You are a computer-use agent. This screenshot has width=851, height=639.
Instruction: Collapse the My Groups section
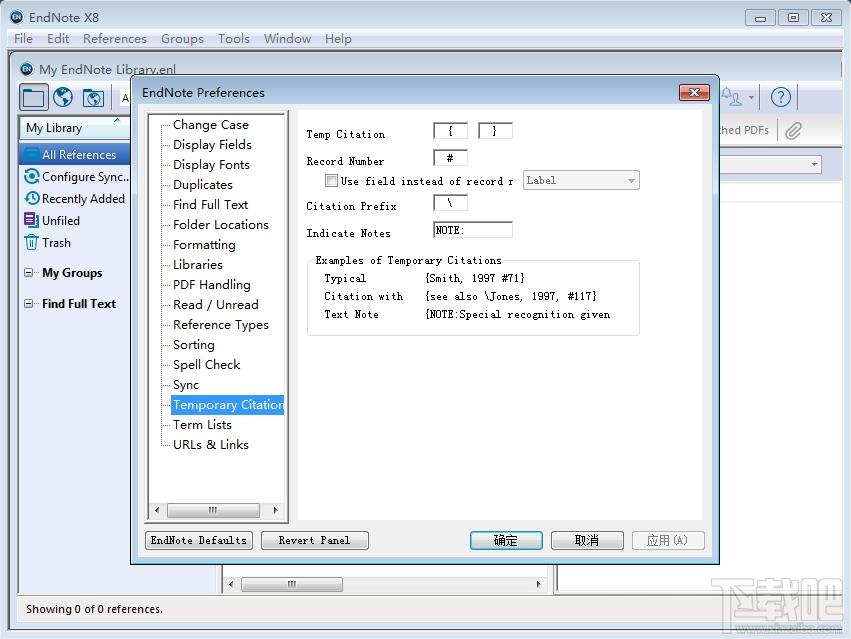[x=29, y=273]
